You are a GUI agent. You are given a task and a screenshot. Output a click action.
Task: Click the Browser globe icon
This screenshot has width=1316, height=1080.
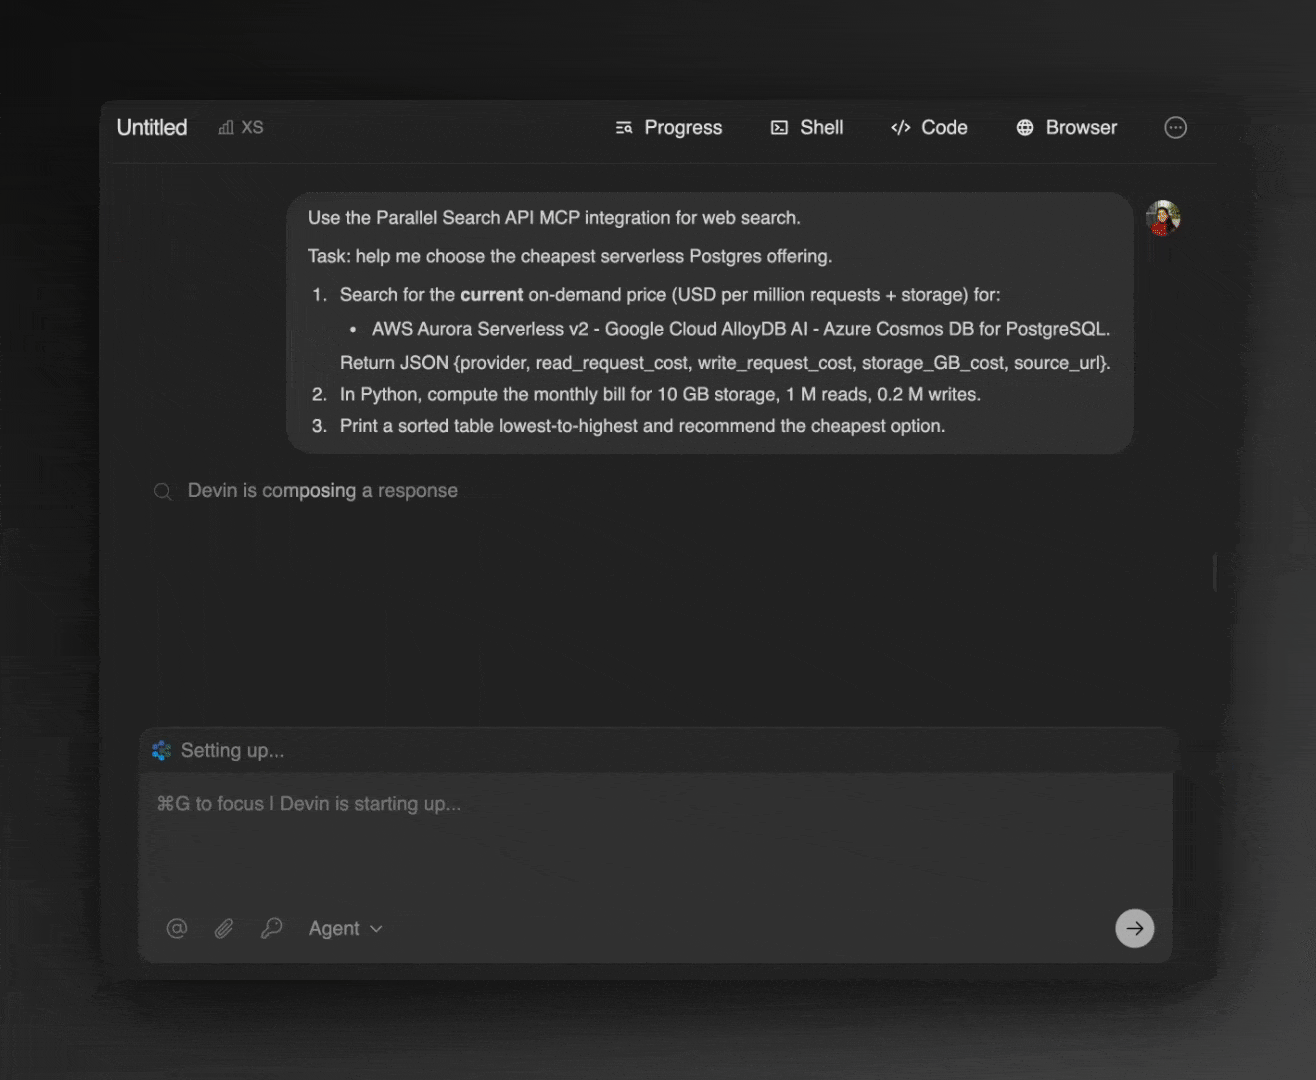1023,127
